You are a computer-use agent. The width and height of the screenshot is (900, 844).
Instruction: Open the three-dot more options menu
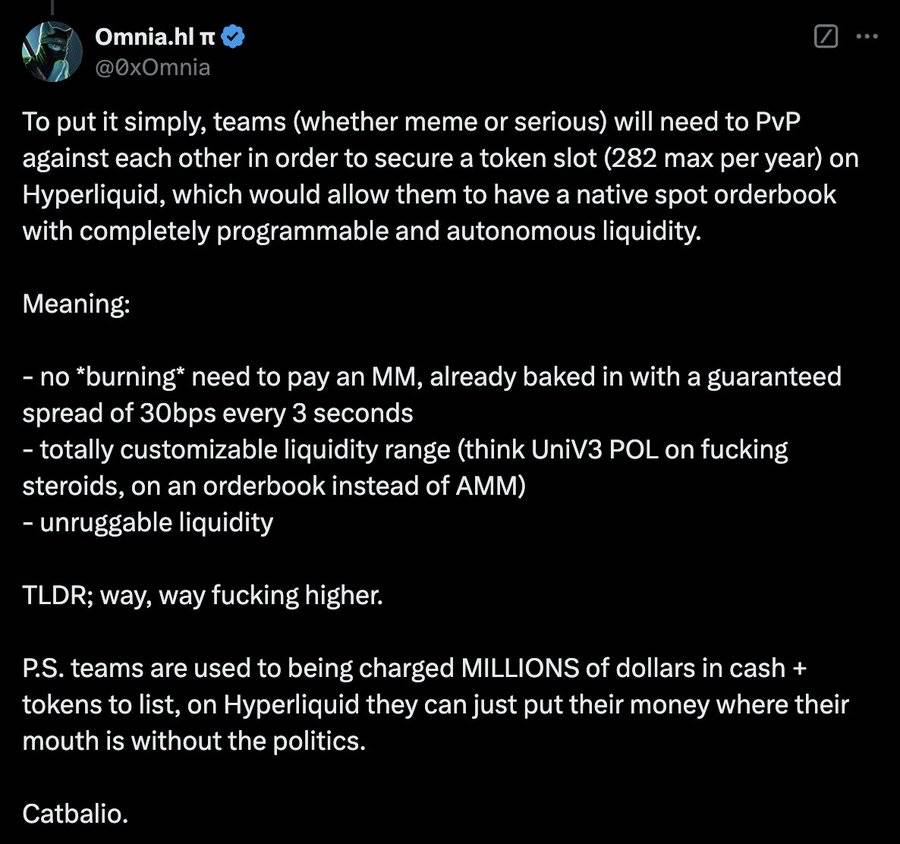tap(867, 38)
